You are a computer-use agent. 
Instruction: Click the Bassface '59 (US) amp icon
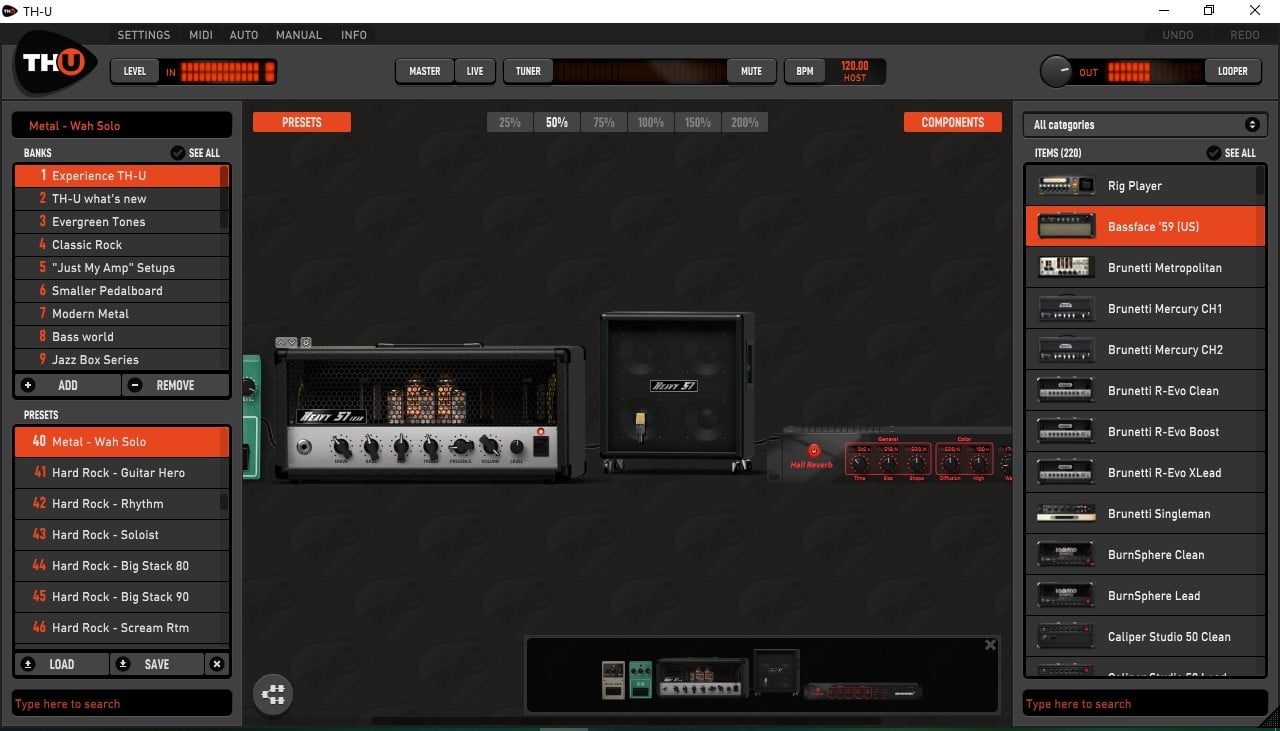pos(1066,227)
